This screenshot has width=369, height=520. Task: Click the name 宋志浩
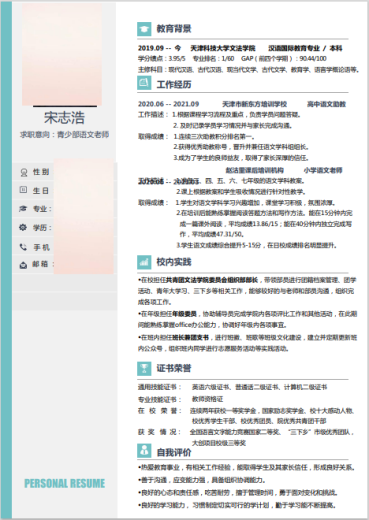click(64, 118)
